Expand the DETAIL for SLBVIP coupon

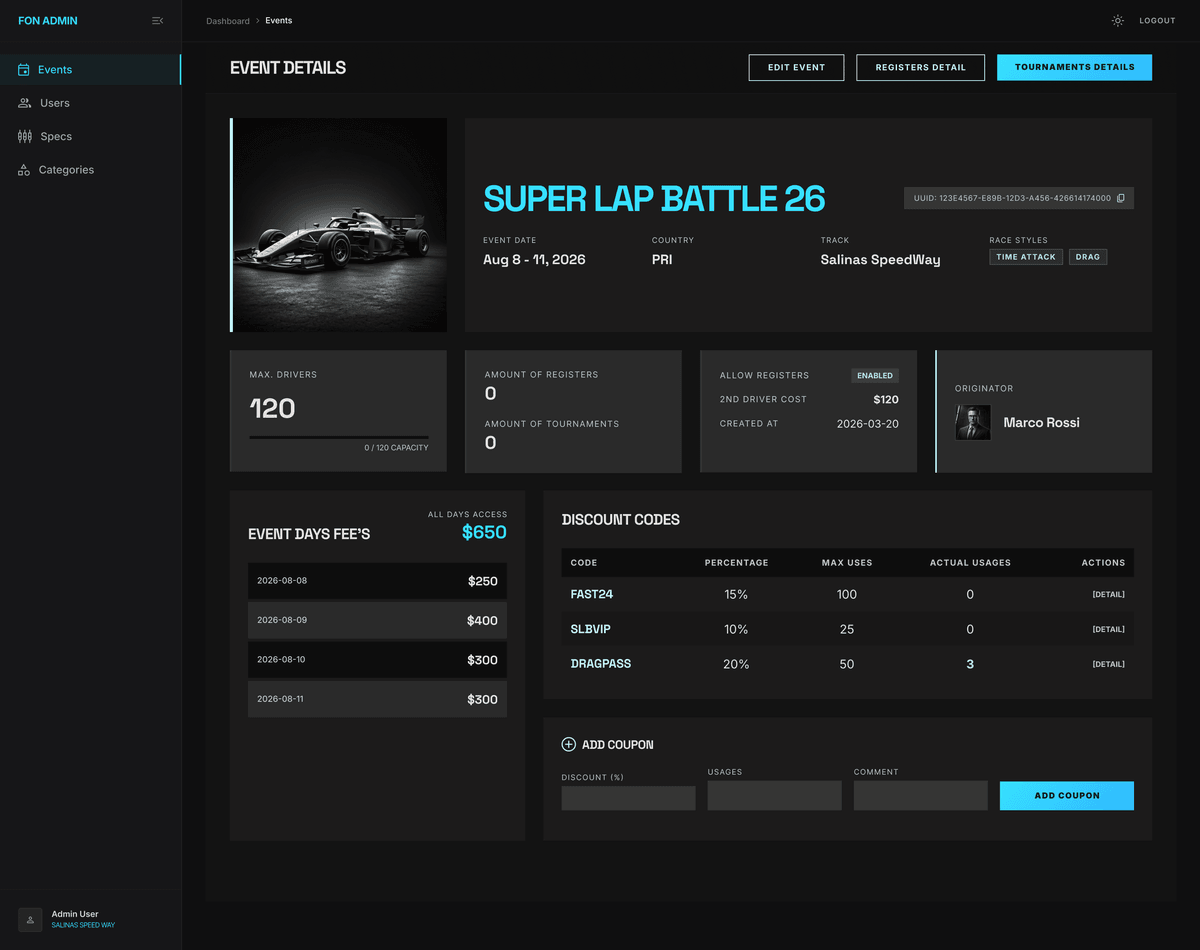[1108, 629]
